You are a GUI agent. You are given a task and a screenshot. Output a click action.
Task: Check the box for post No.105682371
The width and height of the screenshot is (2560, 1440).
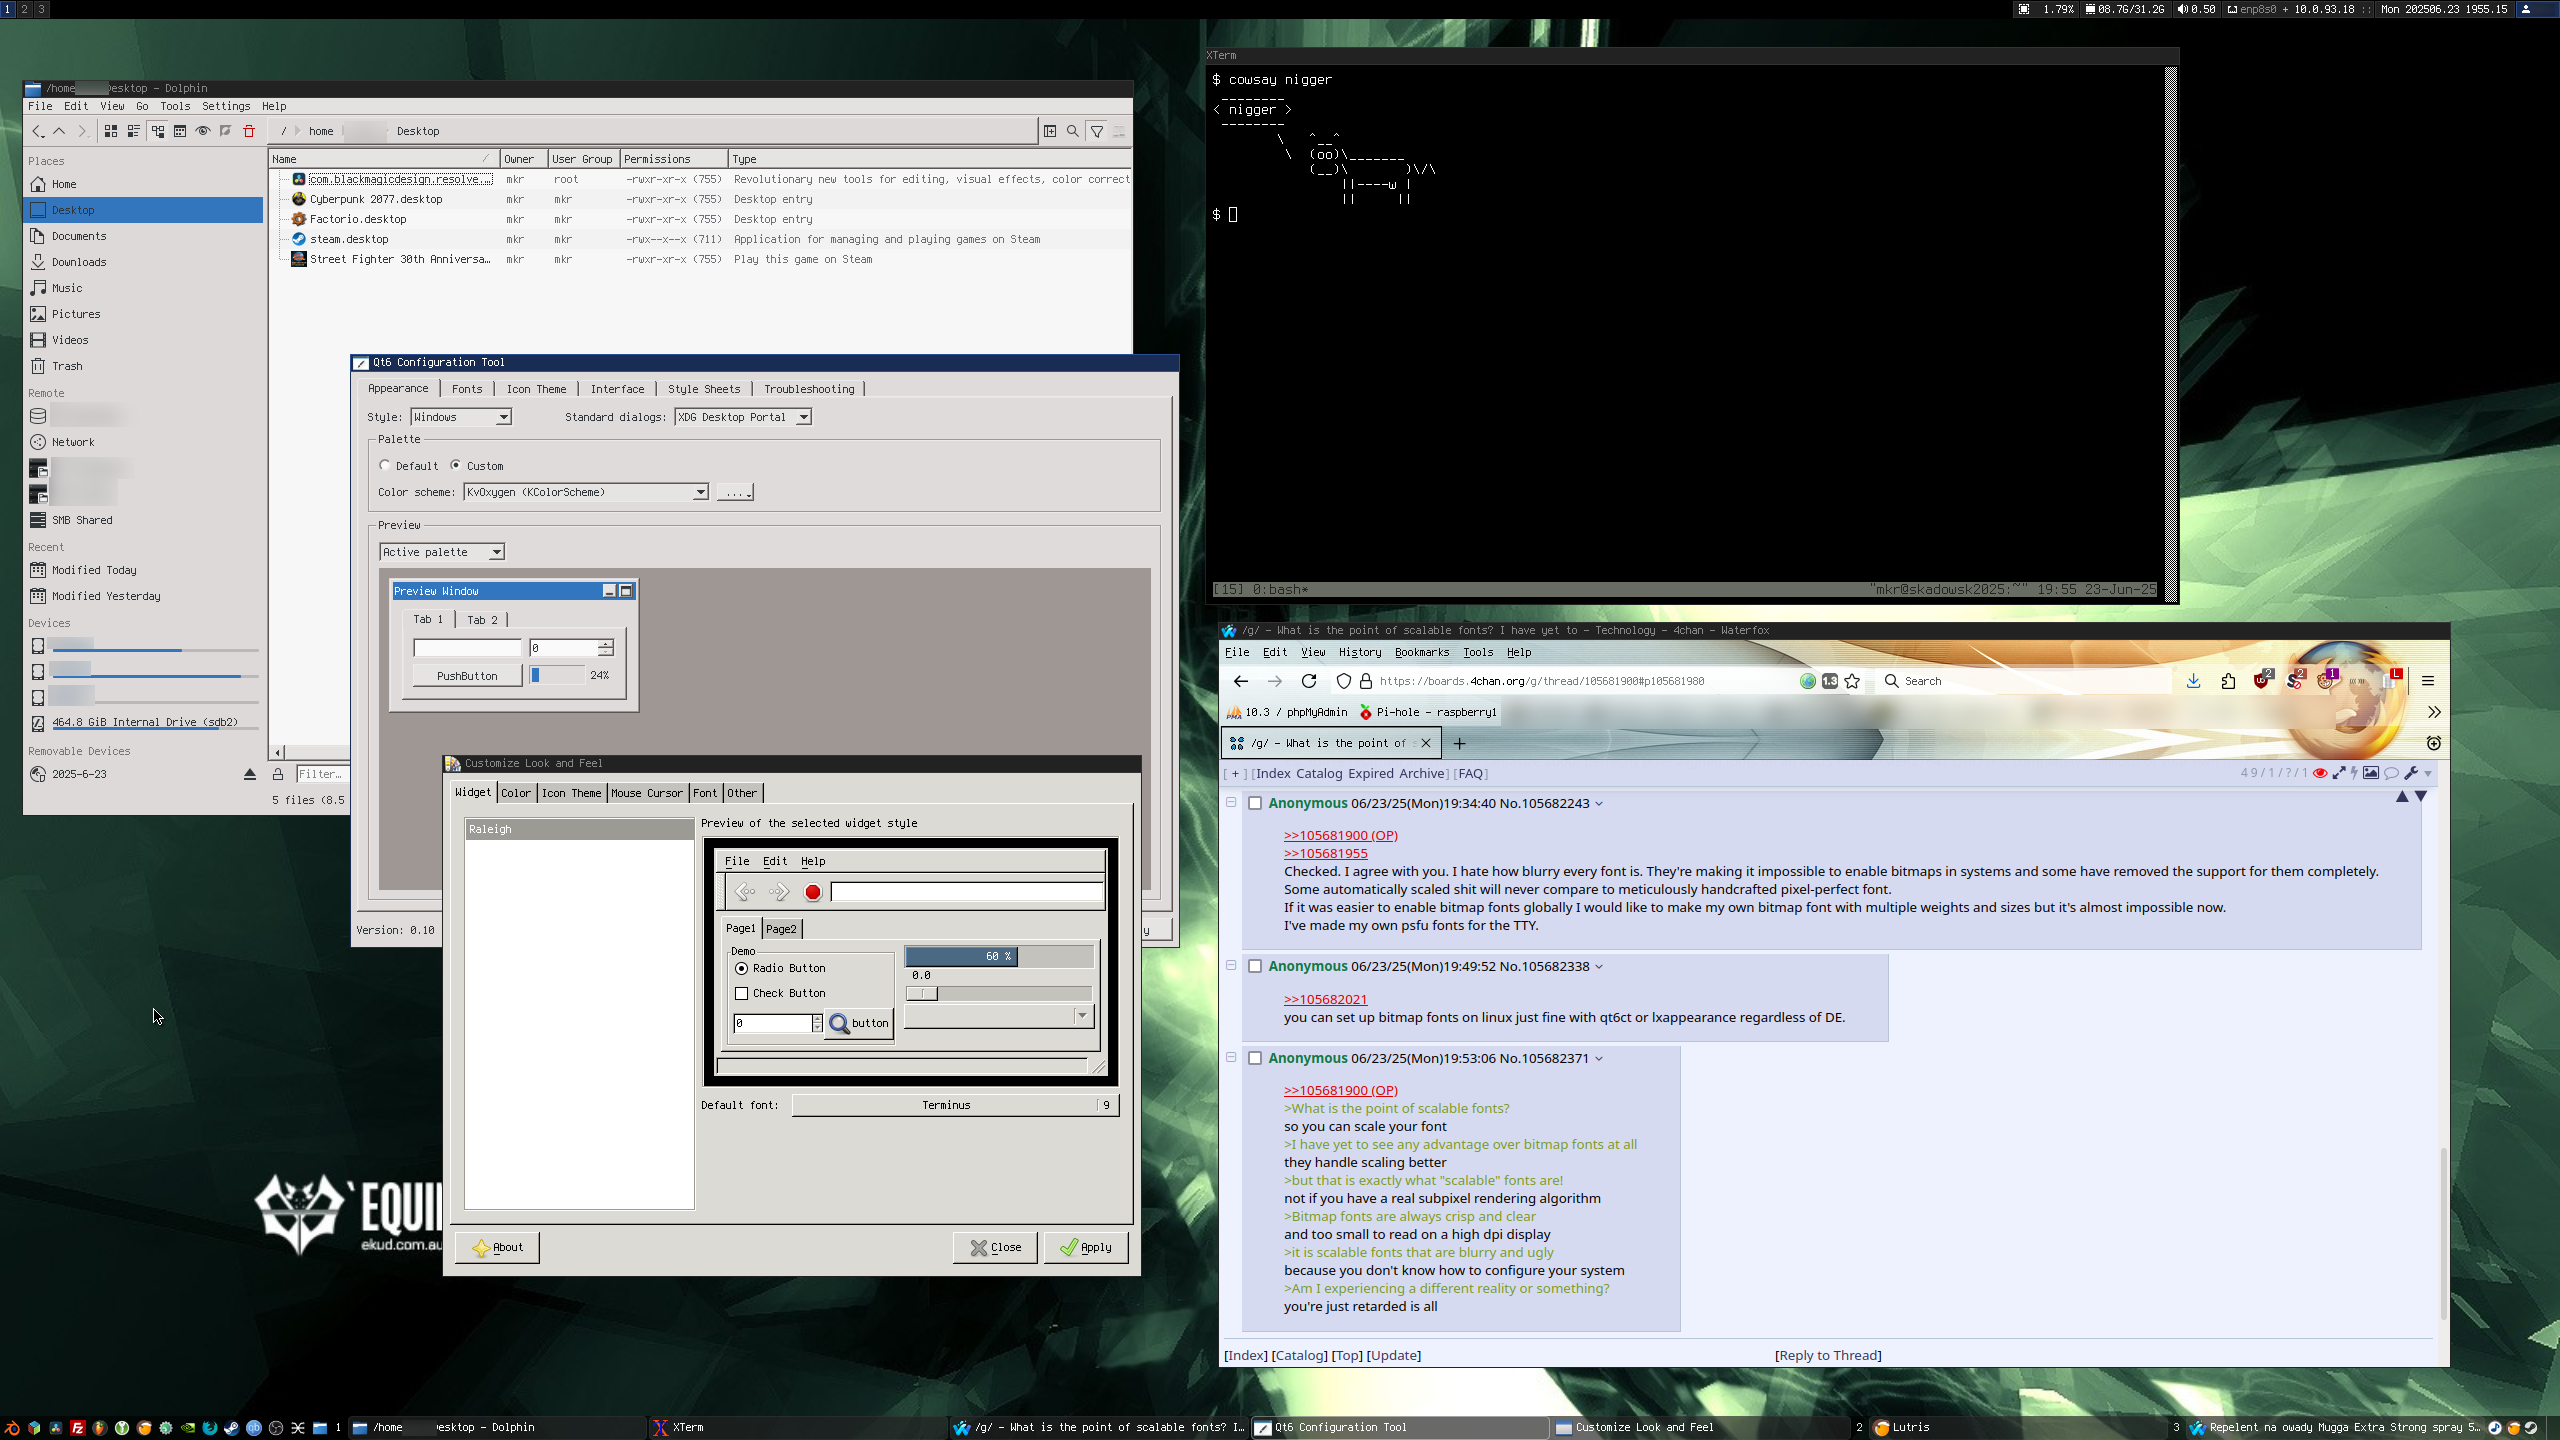[x=1255, y=1058]
